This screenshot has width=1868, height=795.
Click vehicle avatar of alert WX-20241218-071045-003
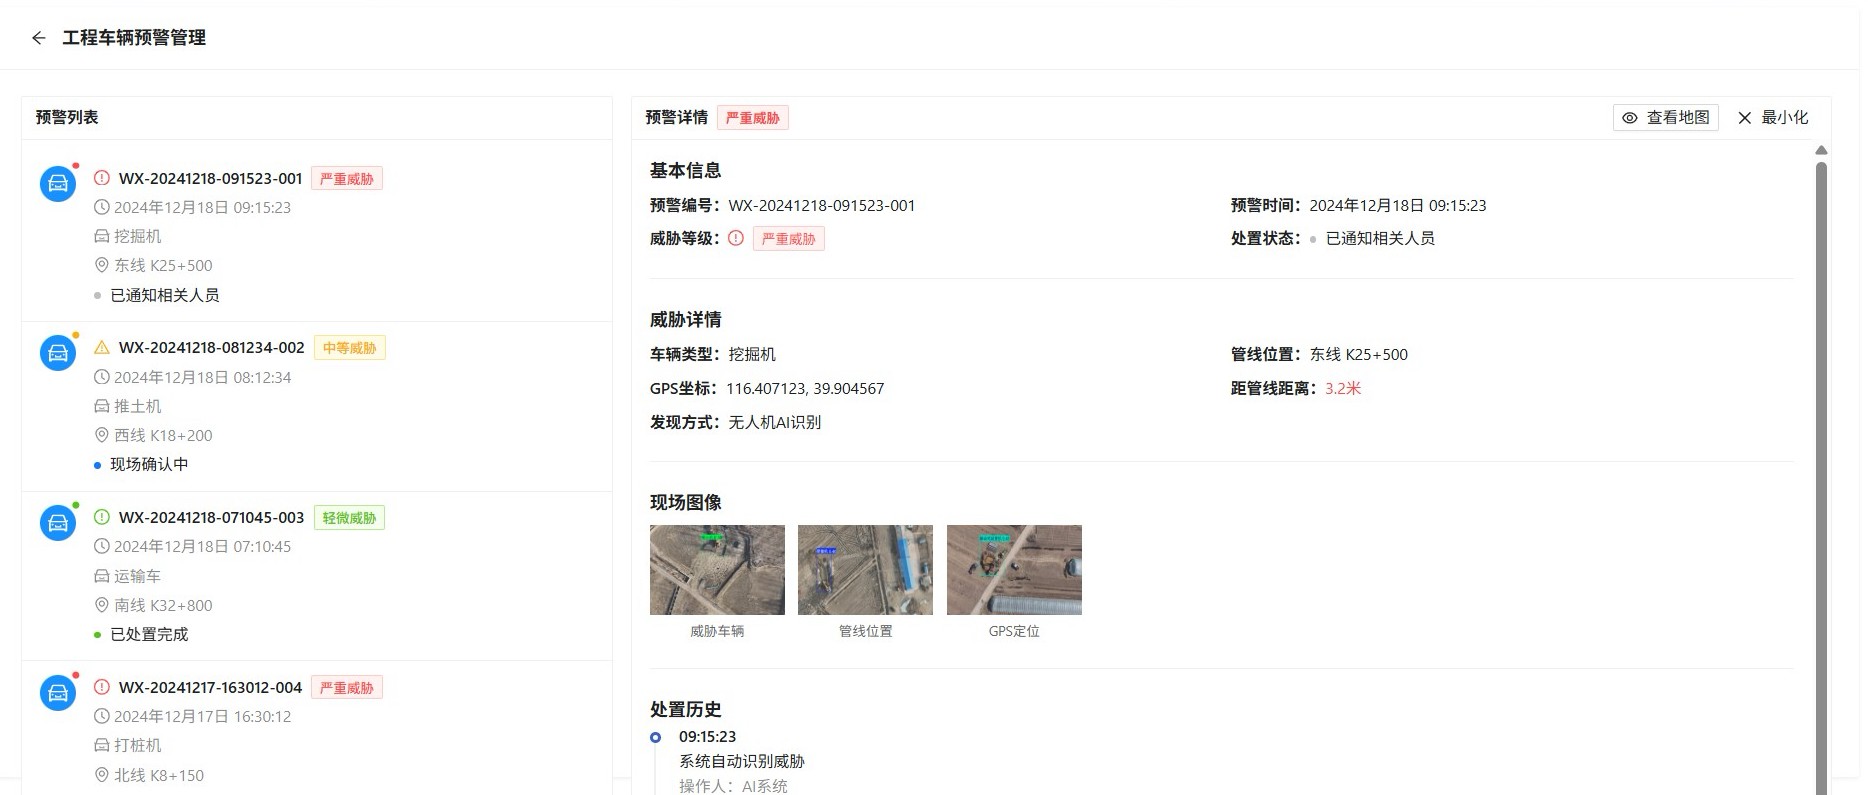(x=58, y=523)
